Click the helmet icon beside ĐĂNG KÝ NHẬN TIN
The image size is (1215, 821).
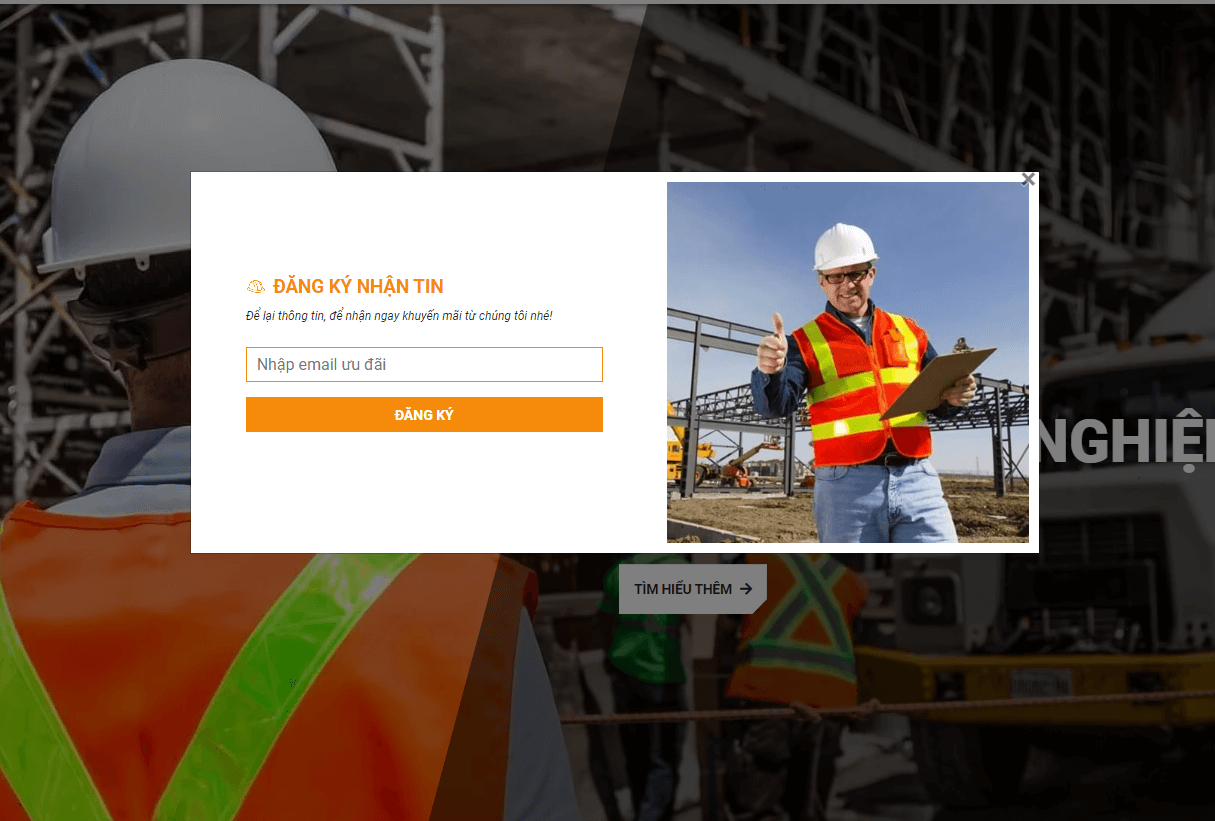pyautogui.click(x=255, y=287)
